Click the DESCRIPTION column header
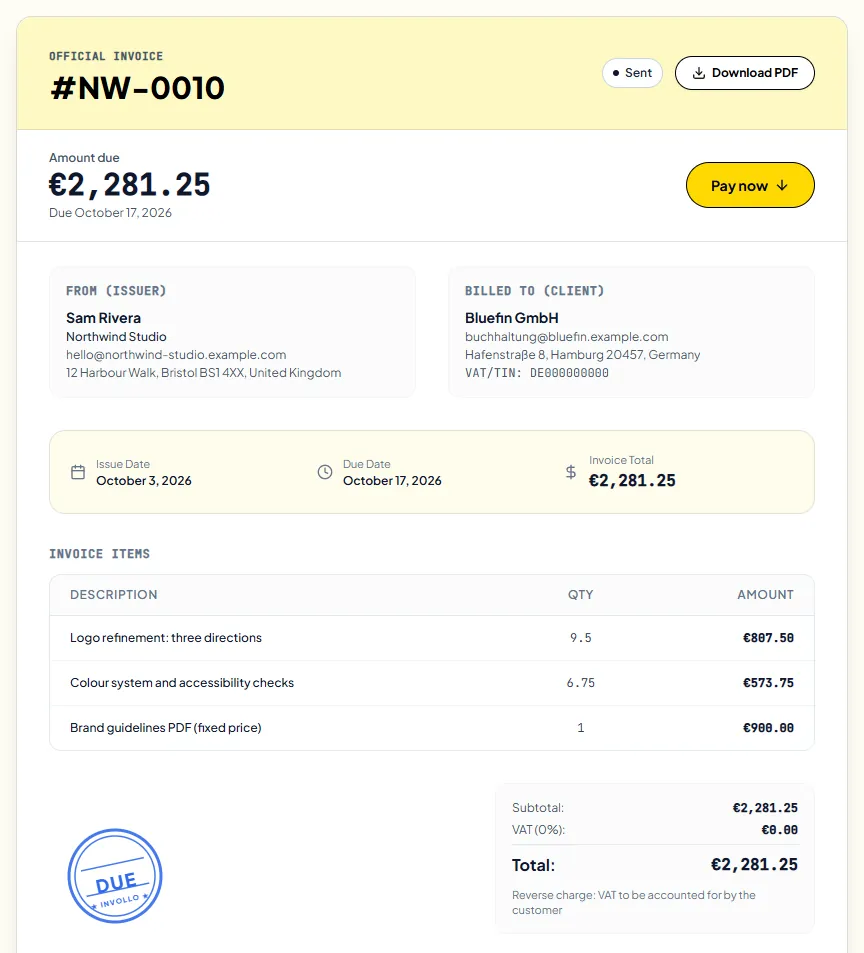The image size is (864, 953). [x=114, y=594]
